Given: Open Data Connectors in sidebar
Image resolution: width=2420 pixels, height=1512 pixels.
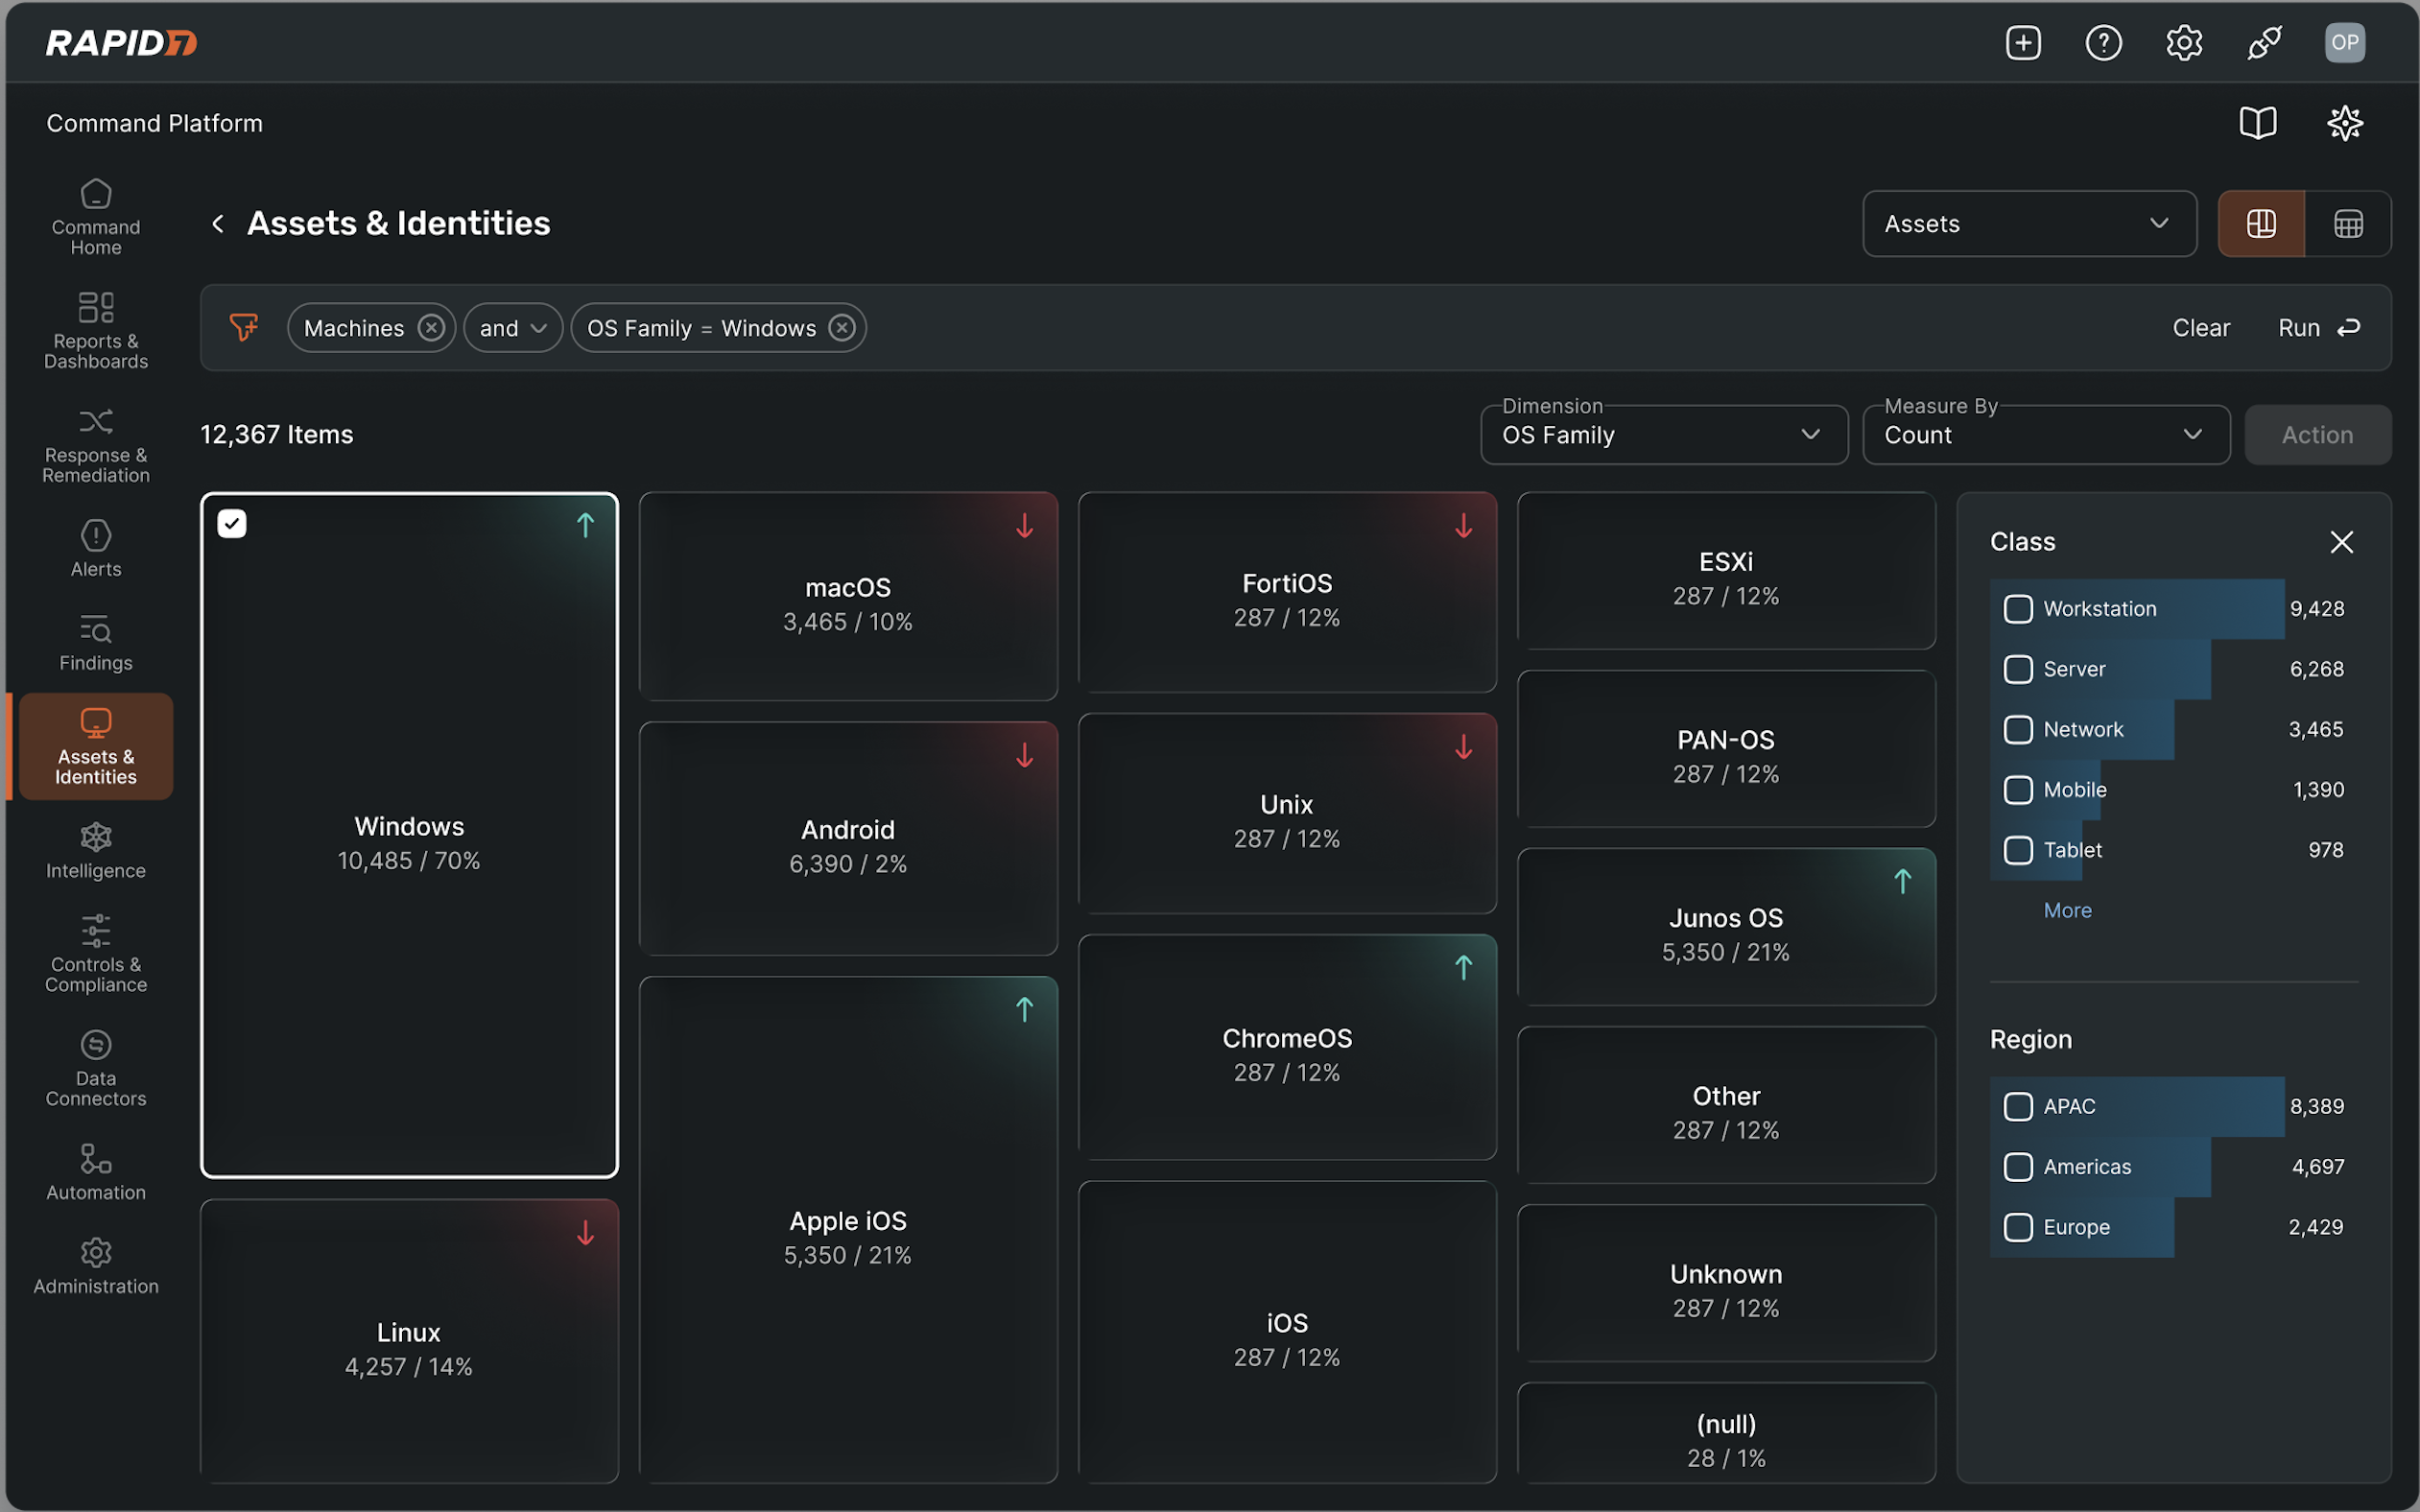Looking at the screenshot, I should click(x=96, y=1069).
